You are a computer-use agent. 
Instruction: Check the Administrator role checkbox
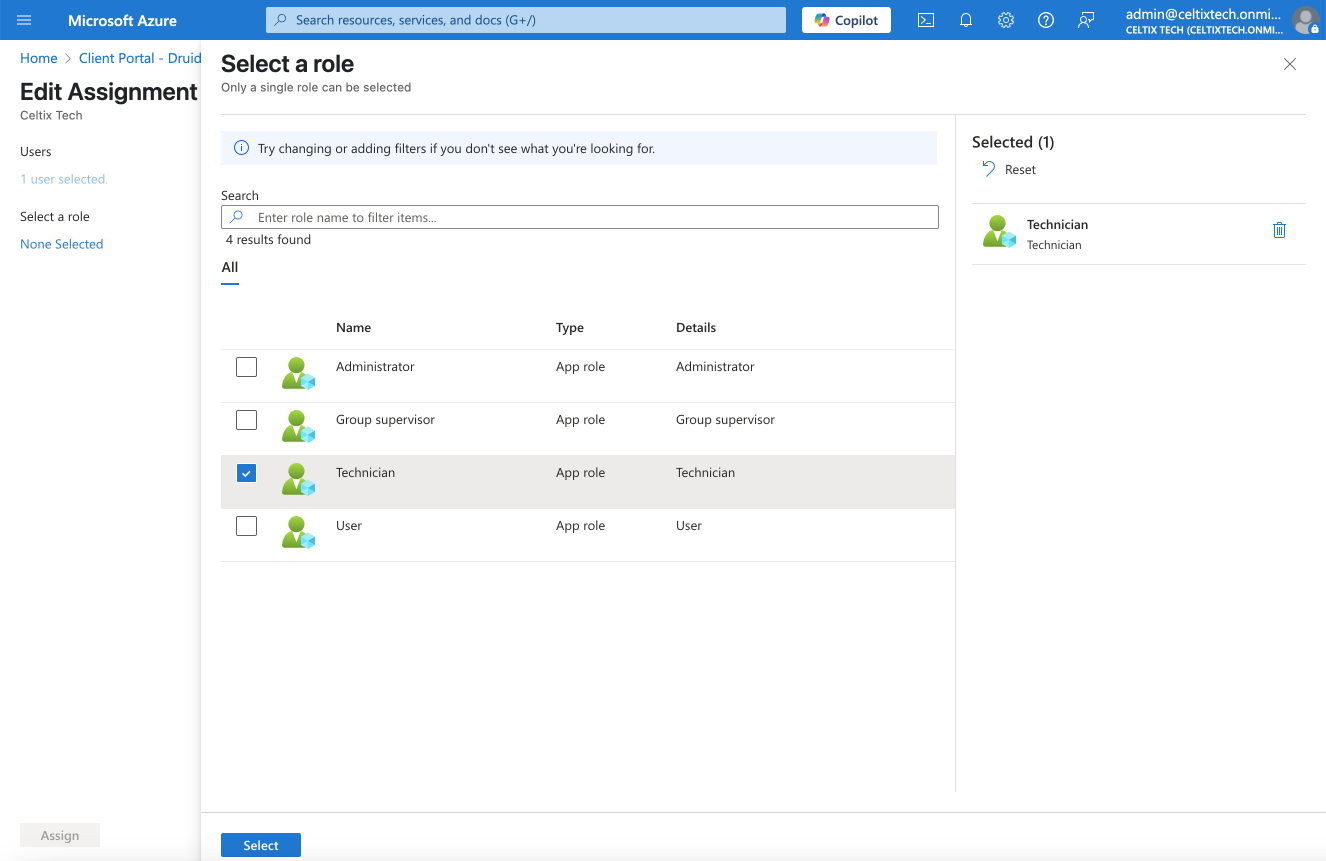(x=246, y=367)
